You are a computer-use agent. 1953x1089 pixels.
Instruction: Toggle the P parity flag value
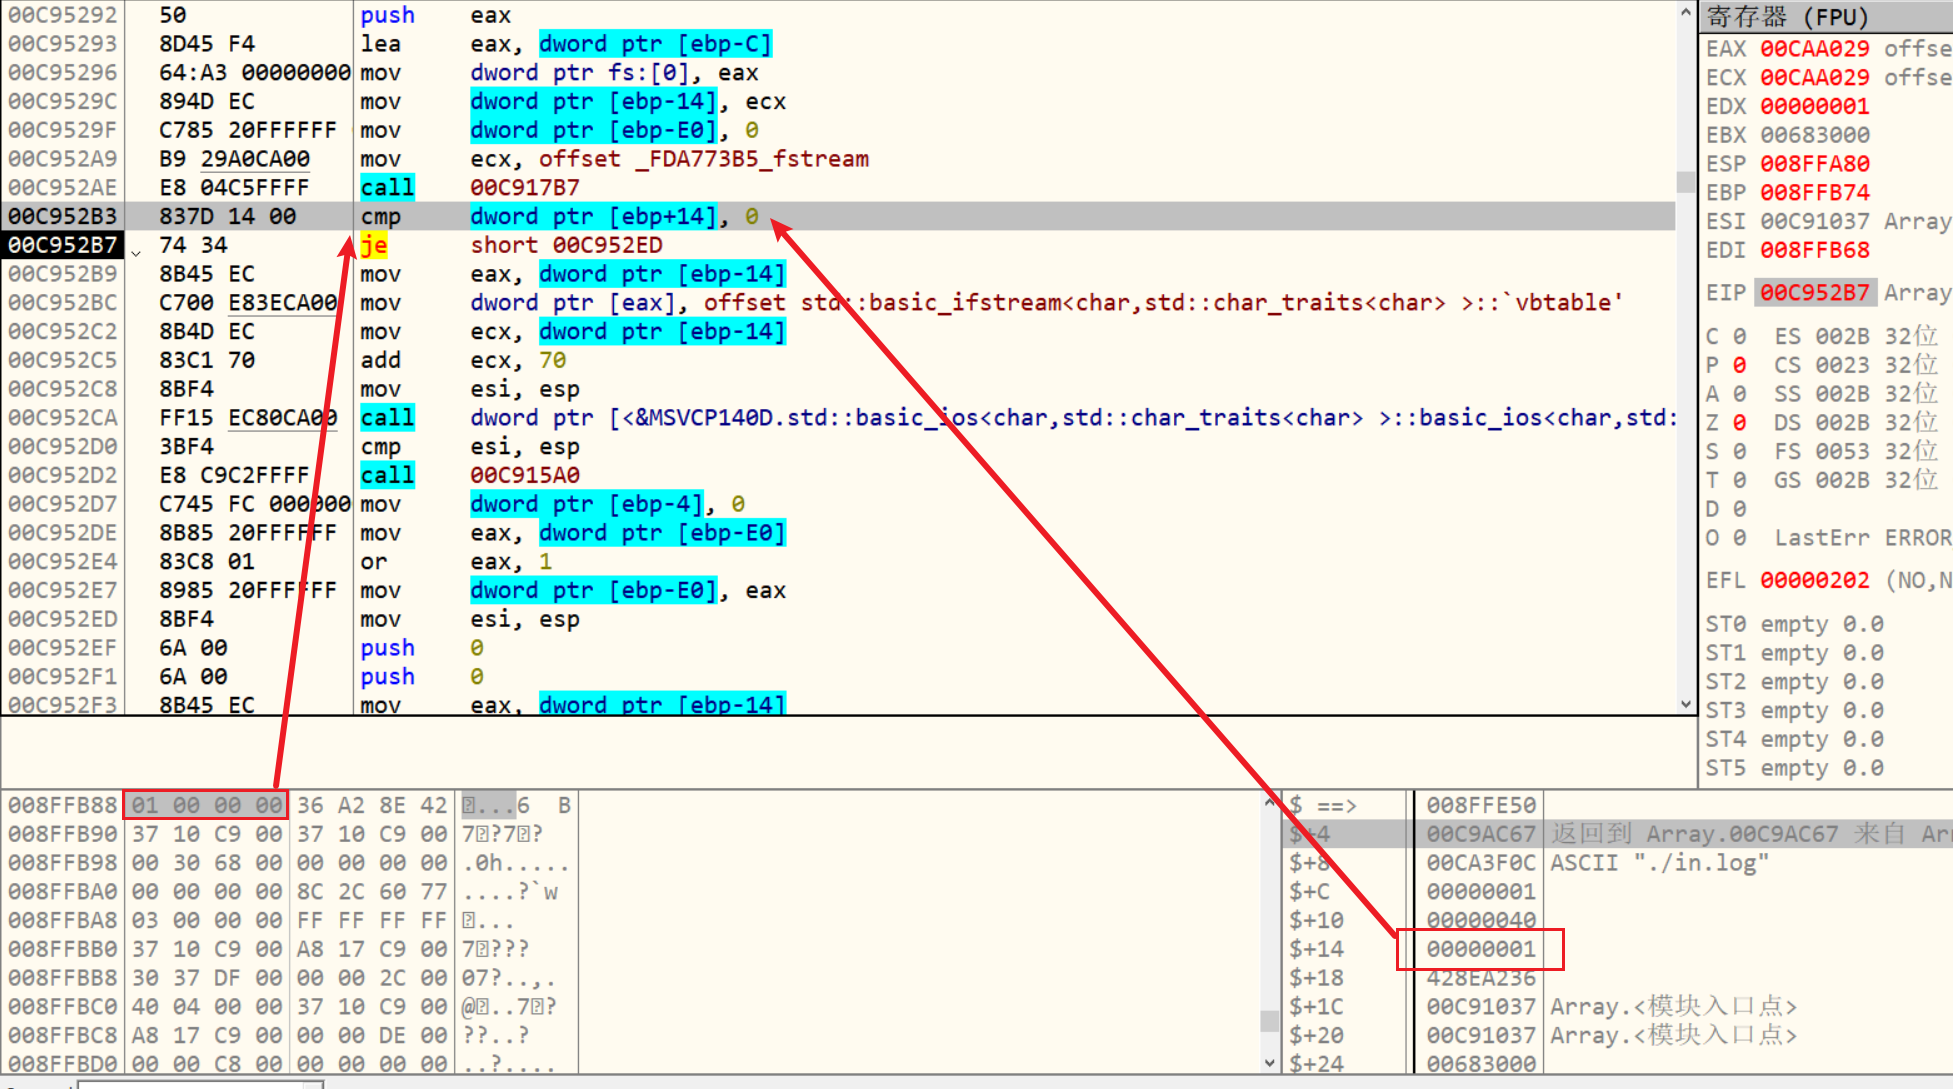coord(1739,366)
